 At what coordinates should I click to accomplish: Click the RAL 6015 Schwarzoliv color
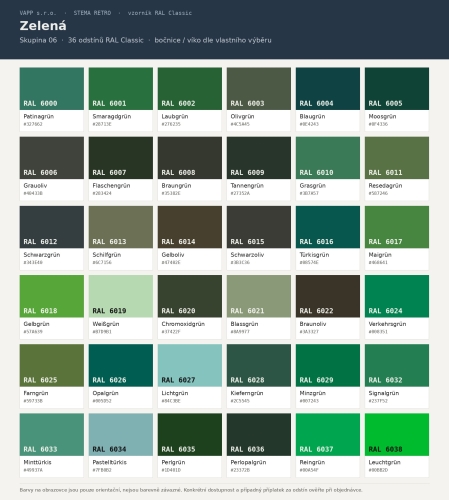tap(259, 227)
